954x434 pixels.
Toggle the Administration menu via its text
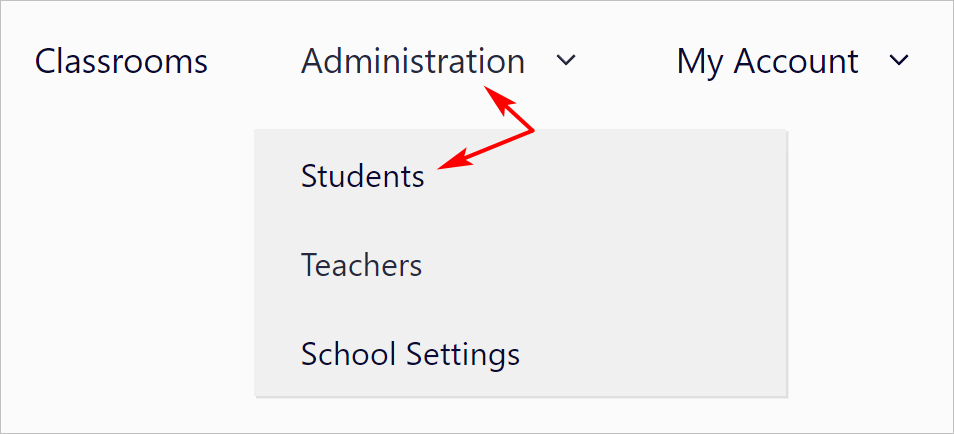[413, 61]
